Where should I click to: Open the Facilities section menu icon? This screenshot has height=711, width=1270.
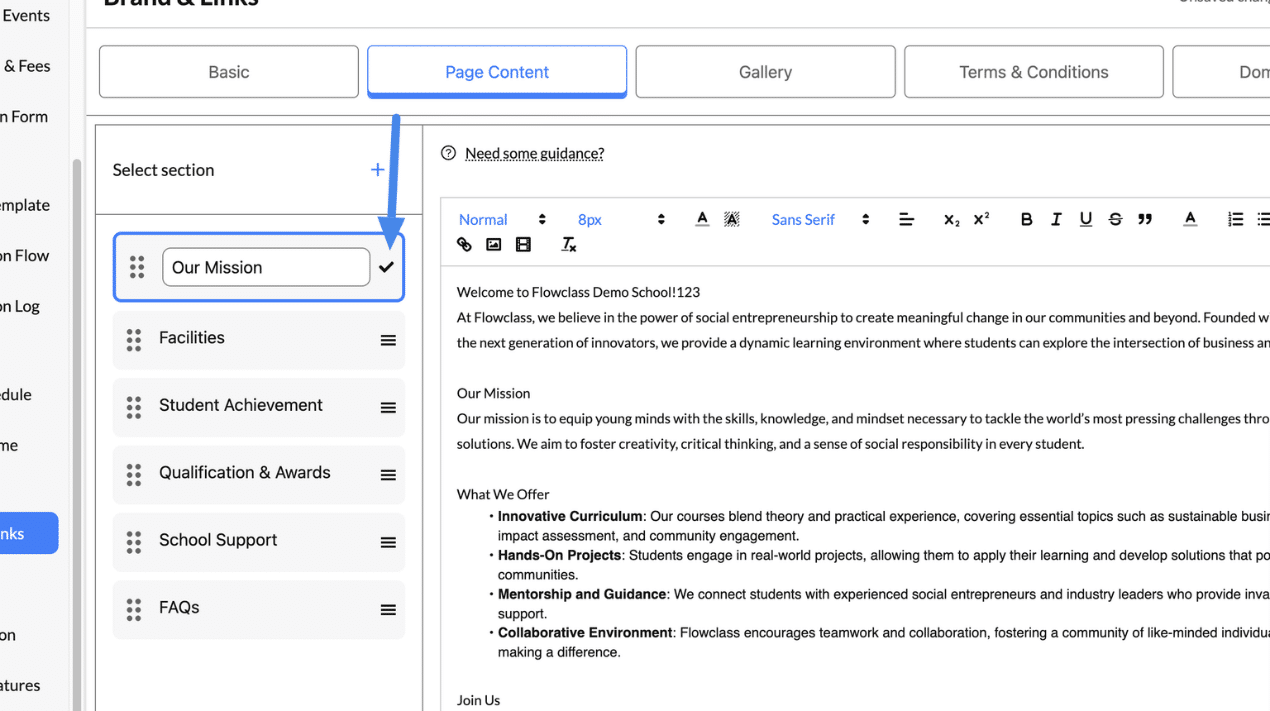[388, 340]
